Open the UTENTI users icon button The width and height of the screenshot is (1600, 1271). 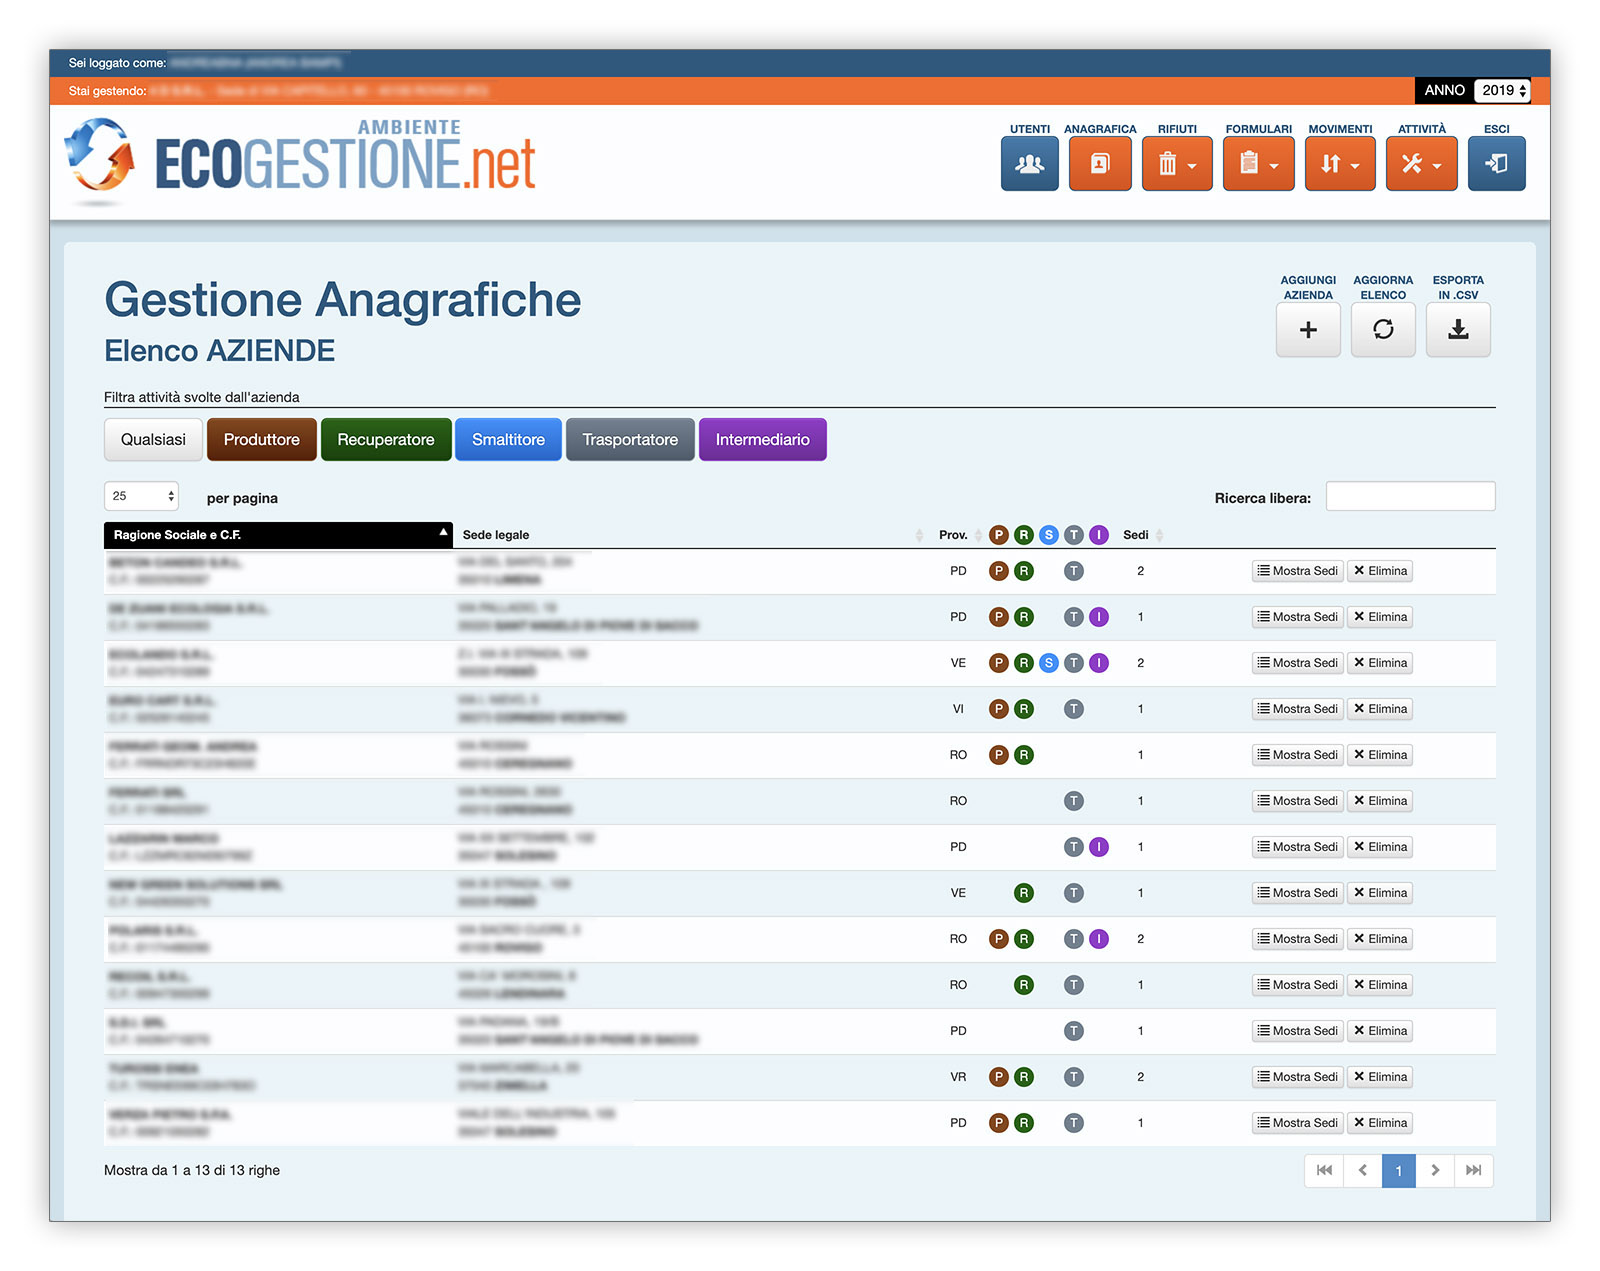(x=1029, y=163)
